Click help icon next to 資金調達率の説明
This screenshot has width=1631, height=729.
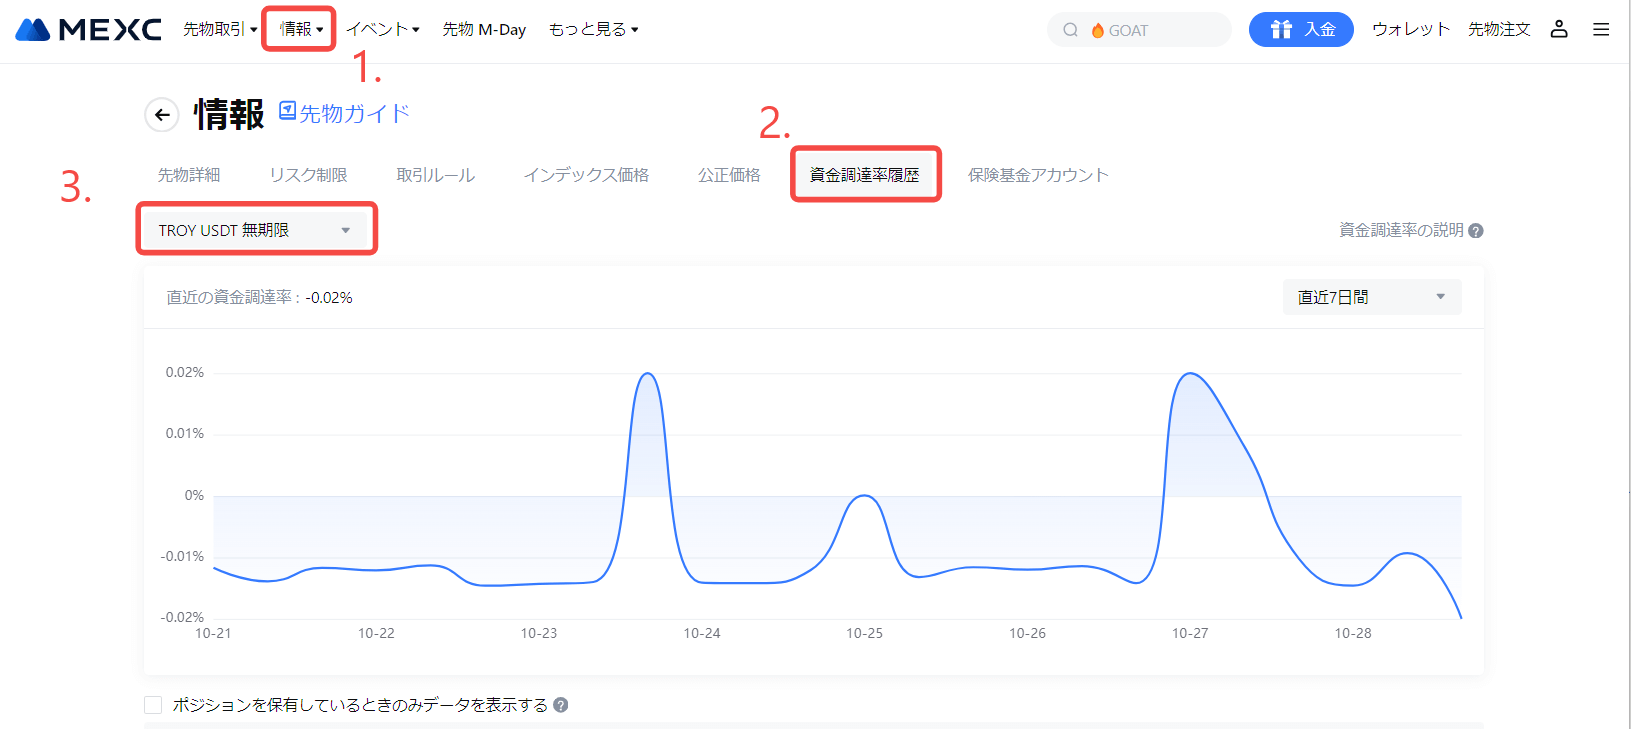(1476, 231)
